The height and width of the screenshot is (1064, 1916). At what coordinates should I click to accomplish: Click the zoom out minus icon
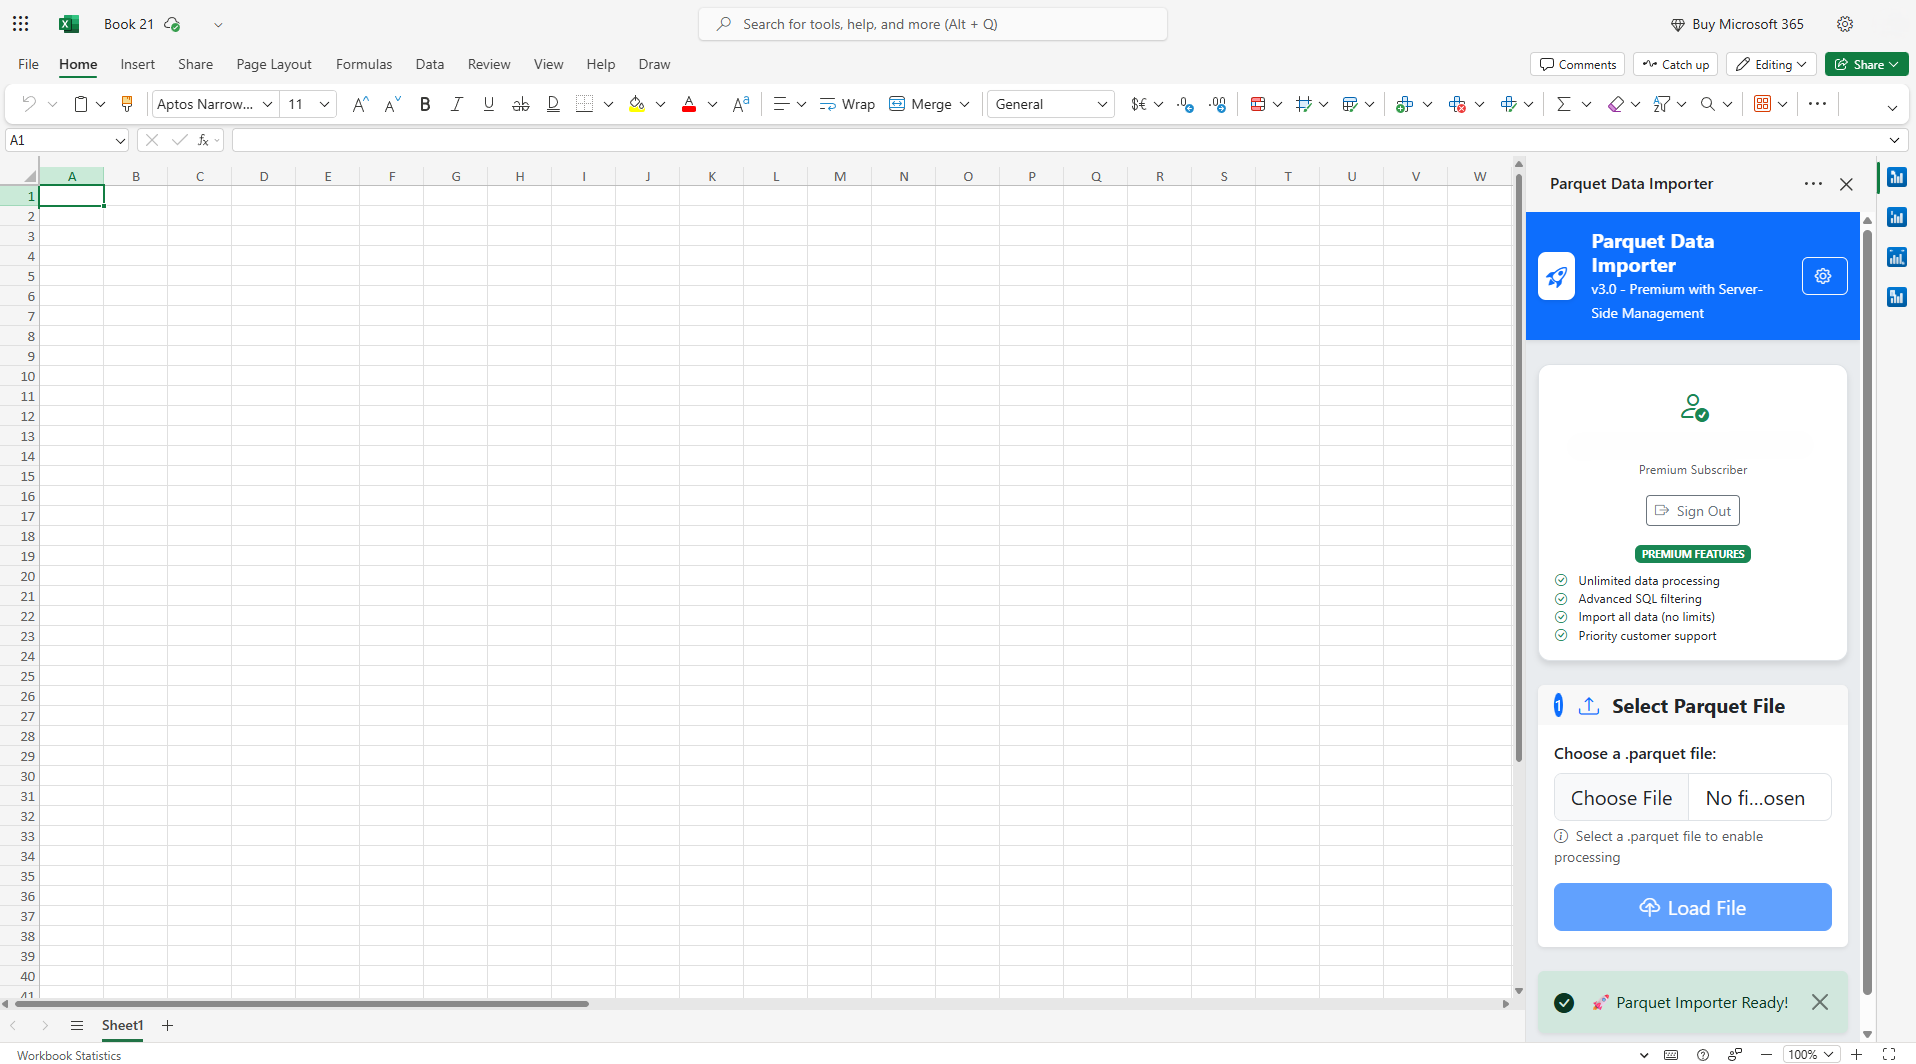click(1767, 1054)
